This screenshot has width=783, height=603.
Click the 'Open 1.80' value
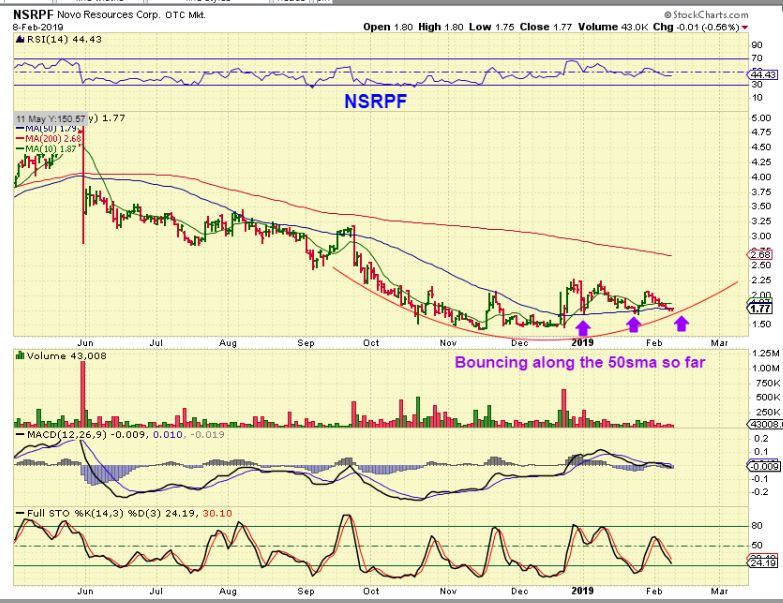(388, 27)
